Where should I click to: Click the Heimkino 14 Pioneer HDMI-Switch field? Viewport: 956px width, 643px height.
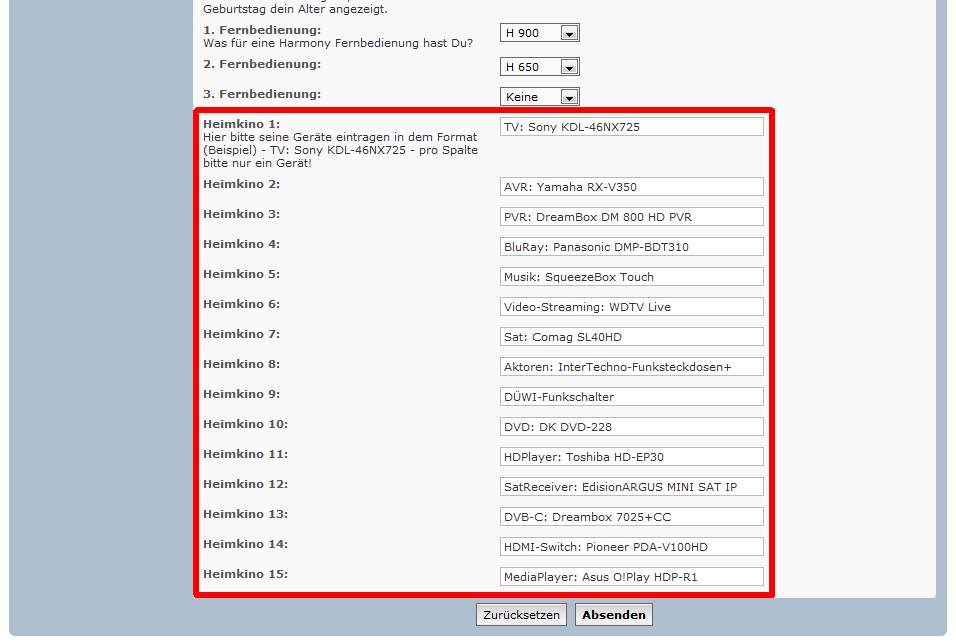click(x=632, y=547)
